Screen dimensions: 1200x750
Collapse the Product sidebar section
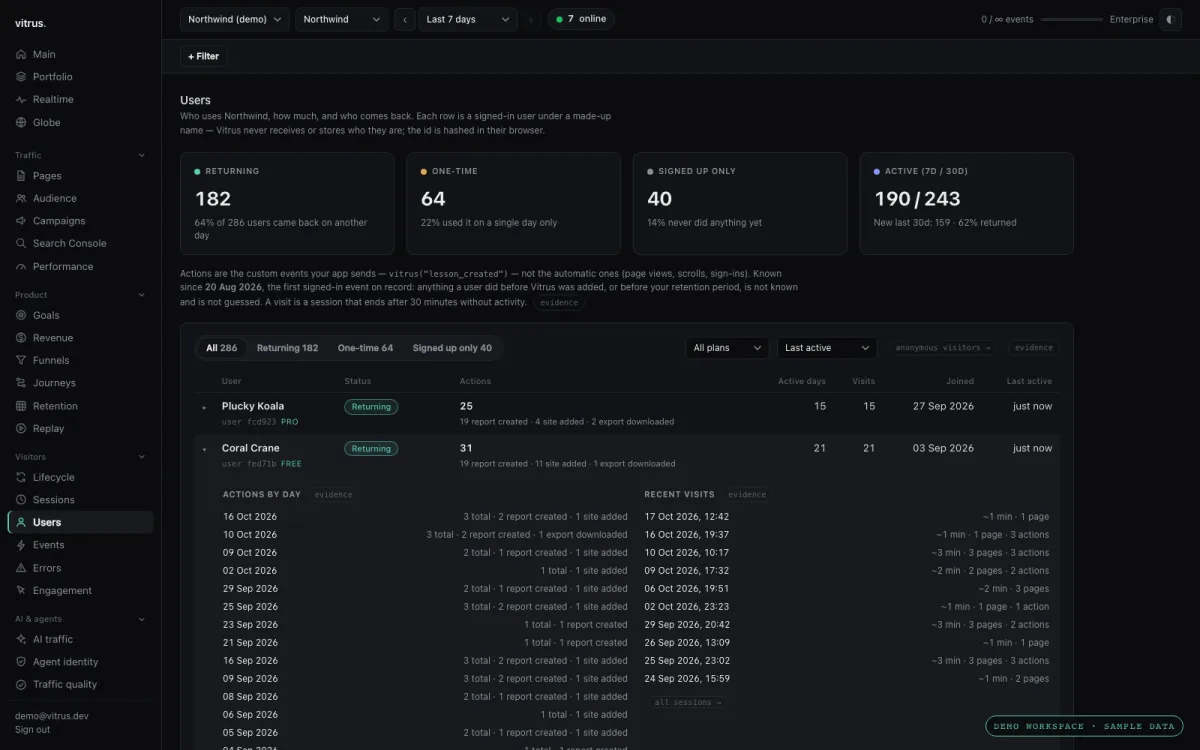coord(141,295)
